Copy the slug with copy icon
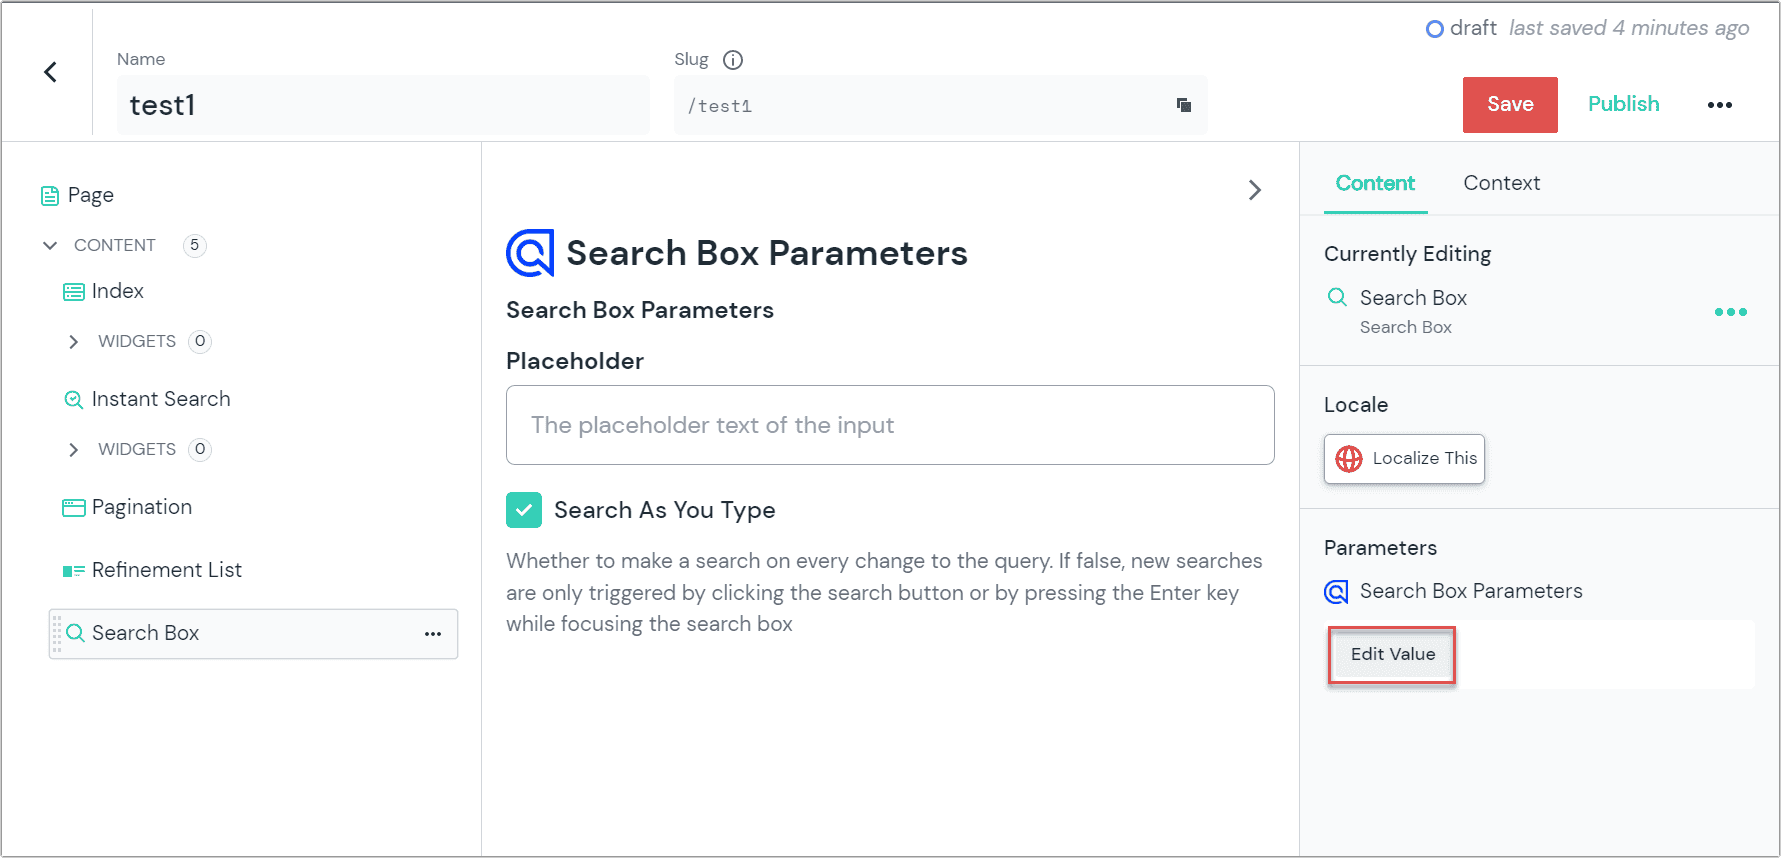Image resolution: width=1782 pixels, height=859 pixels. click(1184, 105)
